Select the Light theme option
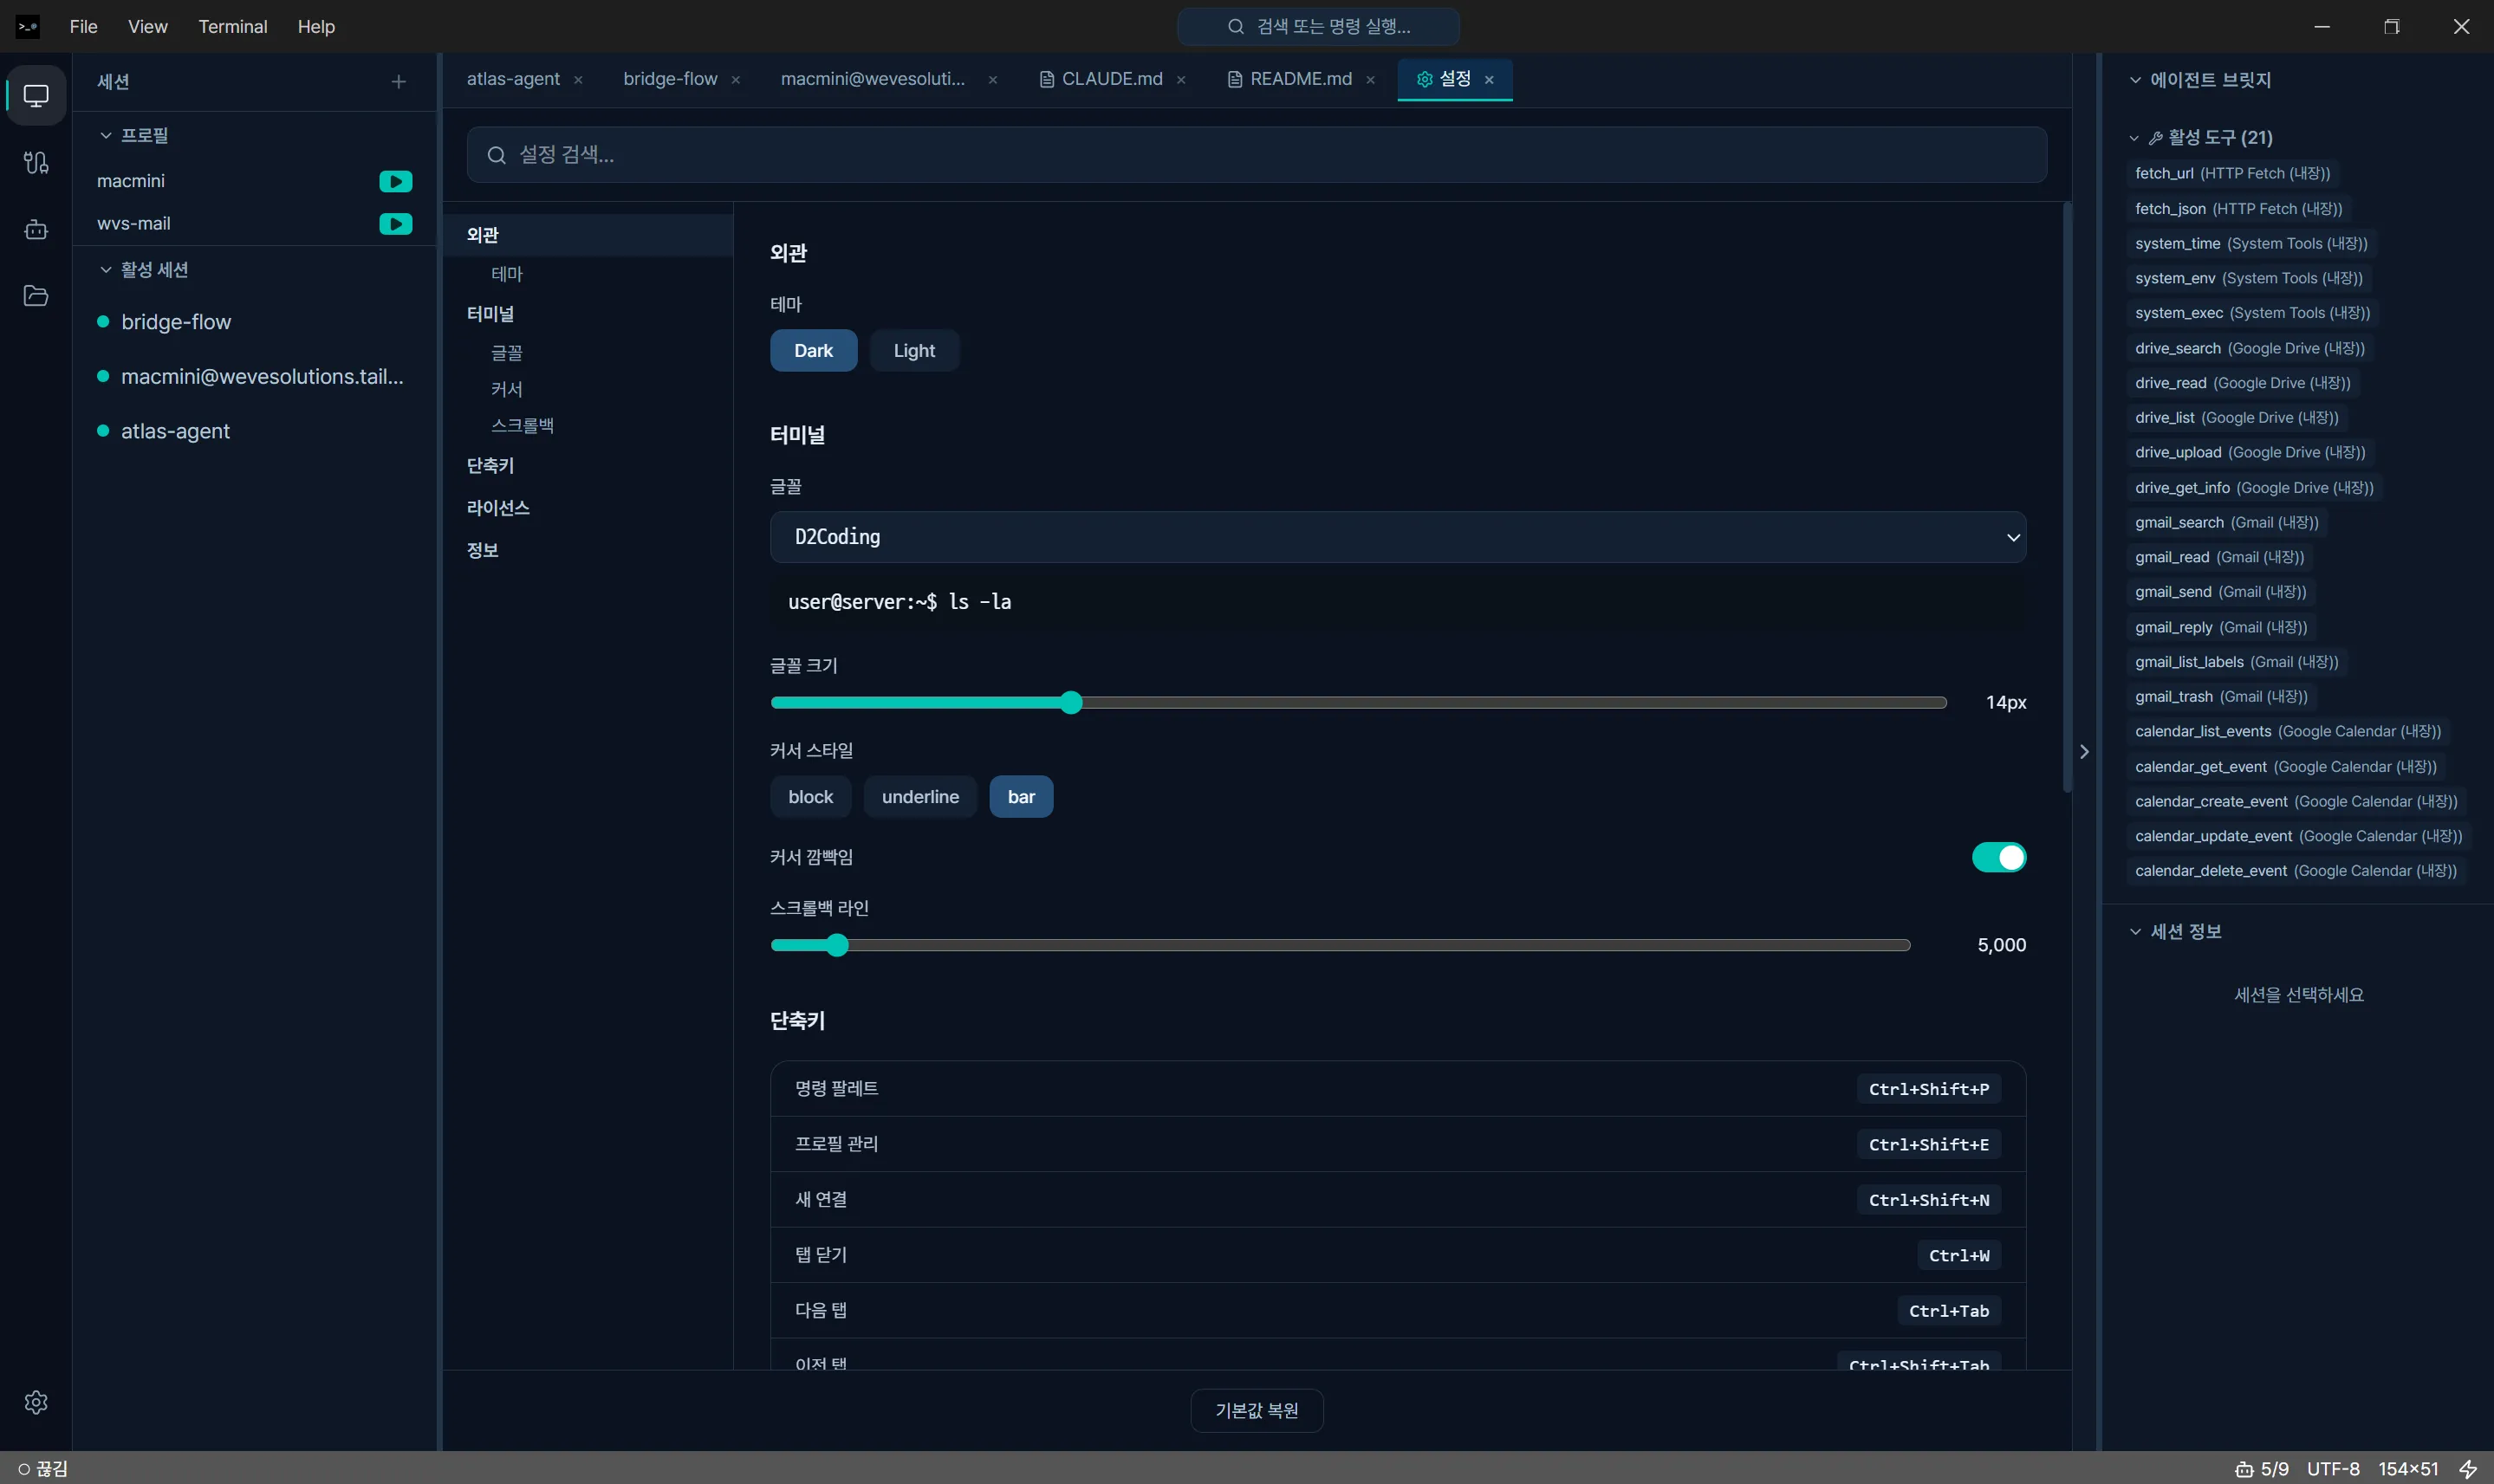 pyautogui.click(x=913, y=351)
